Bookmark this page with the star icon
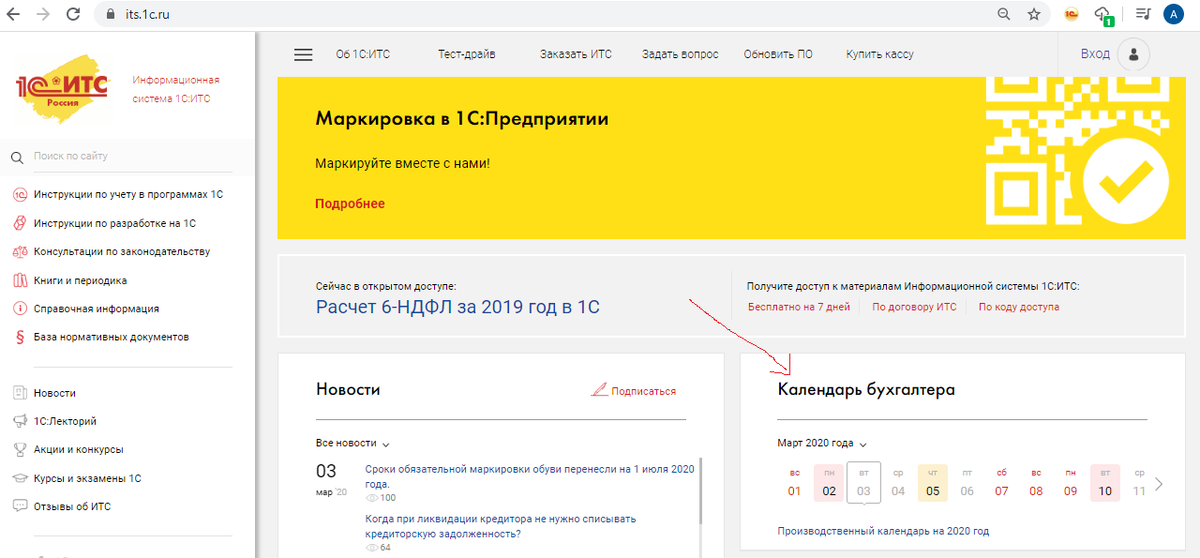The image size is (1200, 558). pos(1034,14)
